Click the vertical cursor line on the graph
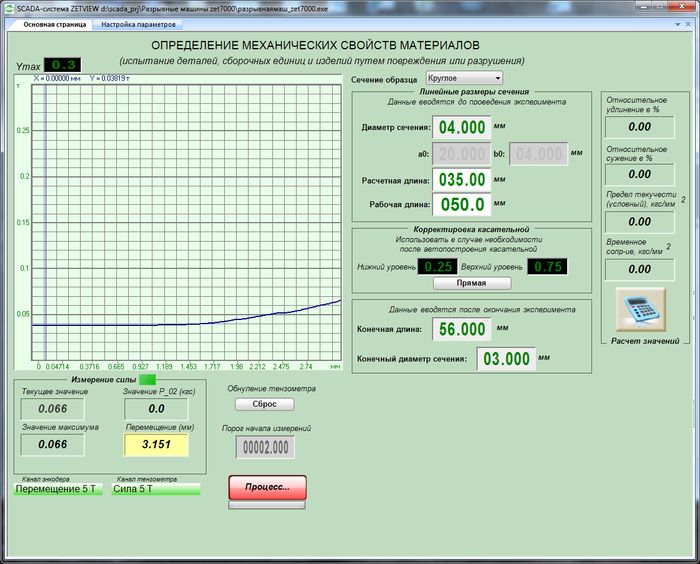700x564 pixels. click(x=45, y=222)
